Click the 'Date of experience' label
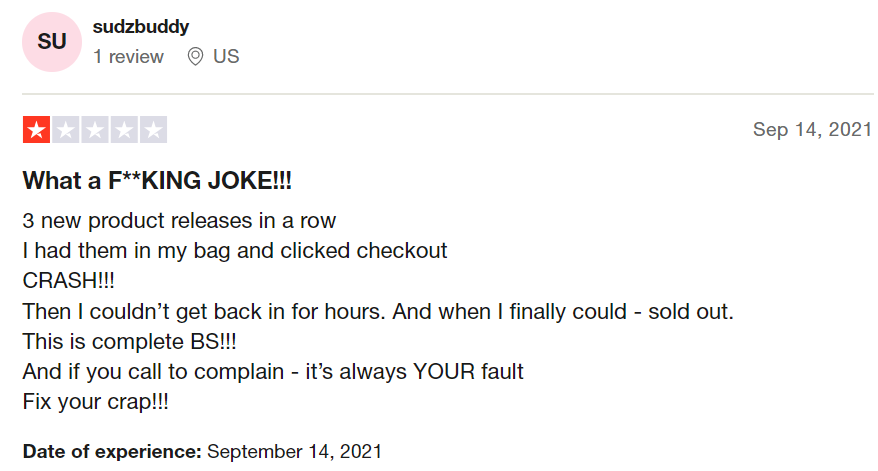Viewport: 878px width, 471px height. (x=112, y=451)
